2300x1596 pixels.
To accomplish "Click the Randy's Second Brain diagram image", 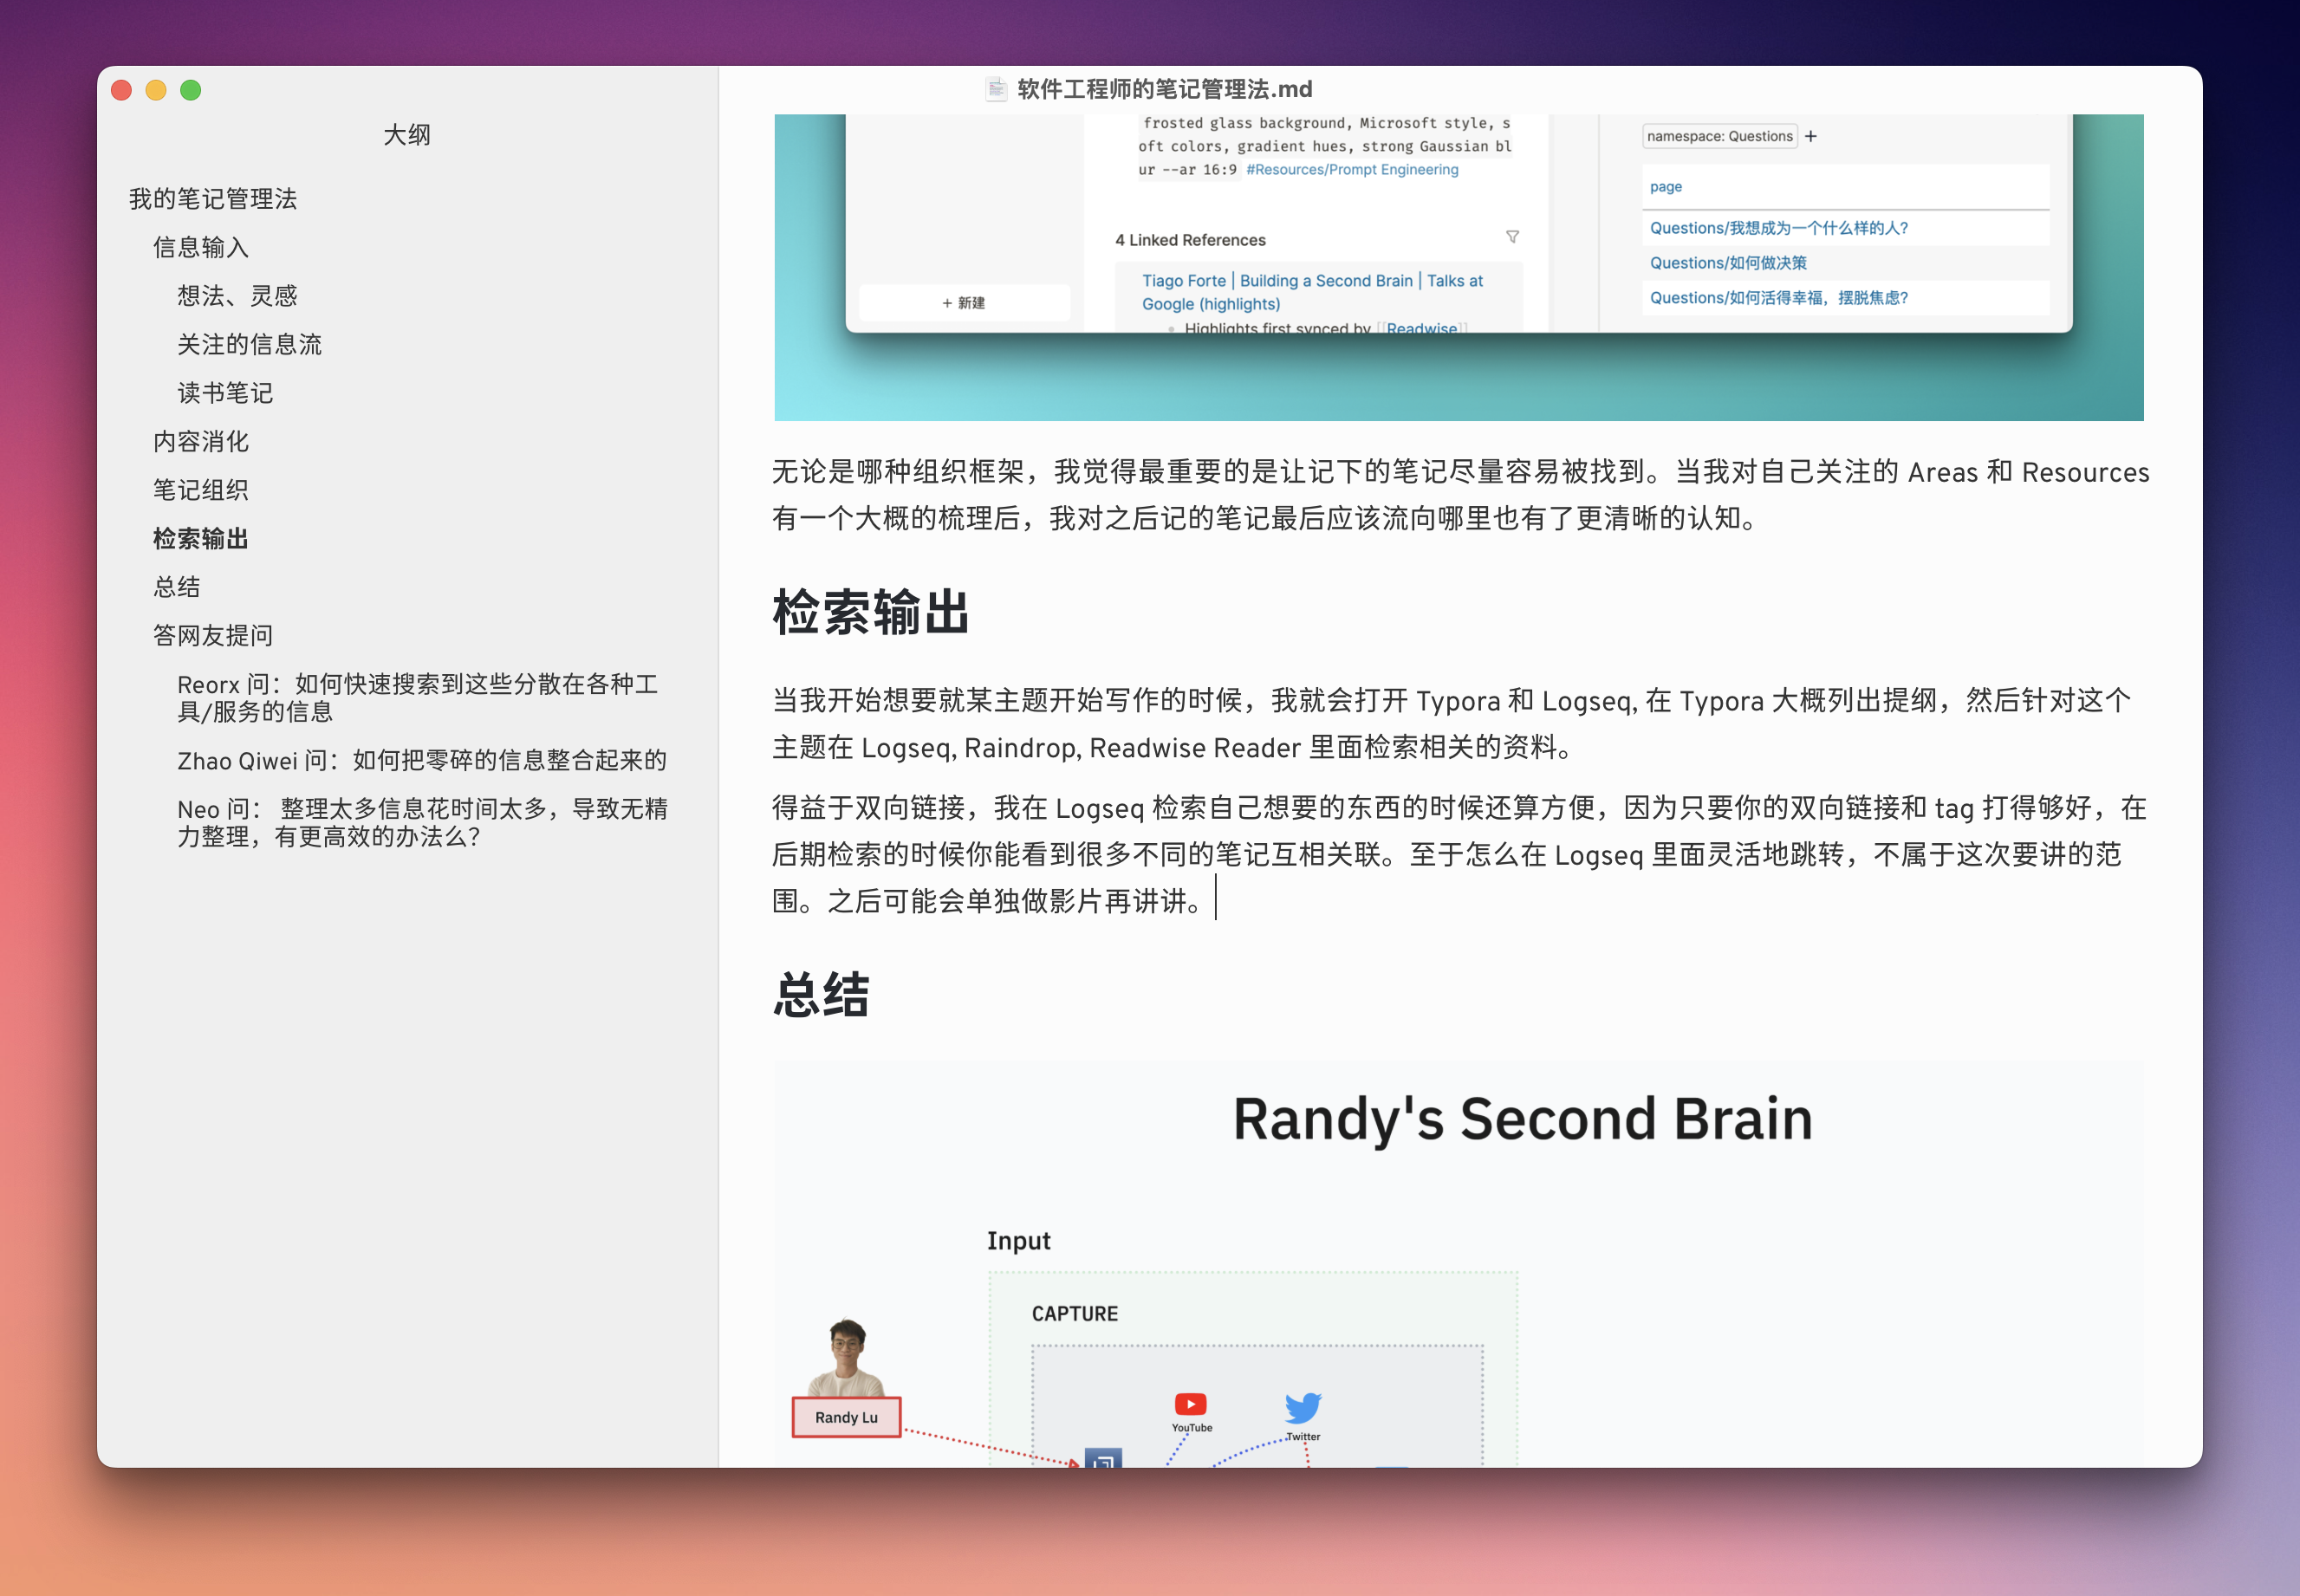I will [1459, 1264].
